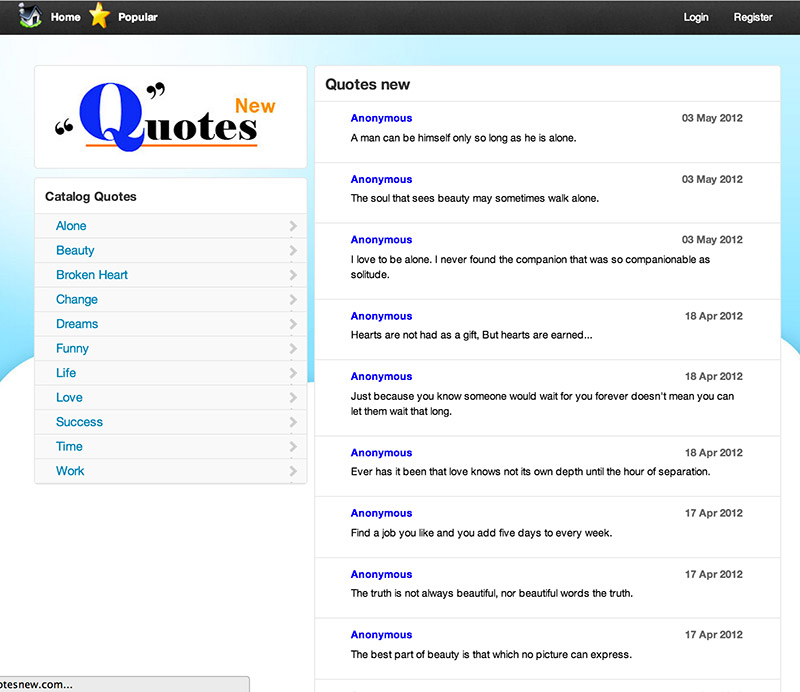
Task: Select the Change category
Action: point(77,300)
